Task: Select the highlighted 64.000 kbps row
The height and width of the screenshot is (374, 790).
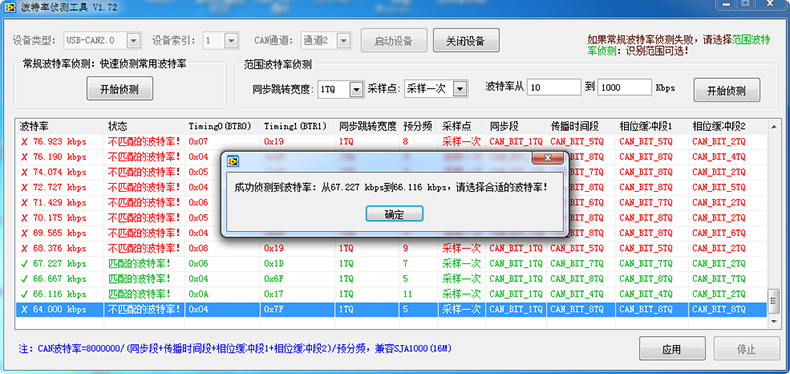Action: [x=391, y=309]
